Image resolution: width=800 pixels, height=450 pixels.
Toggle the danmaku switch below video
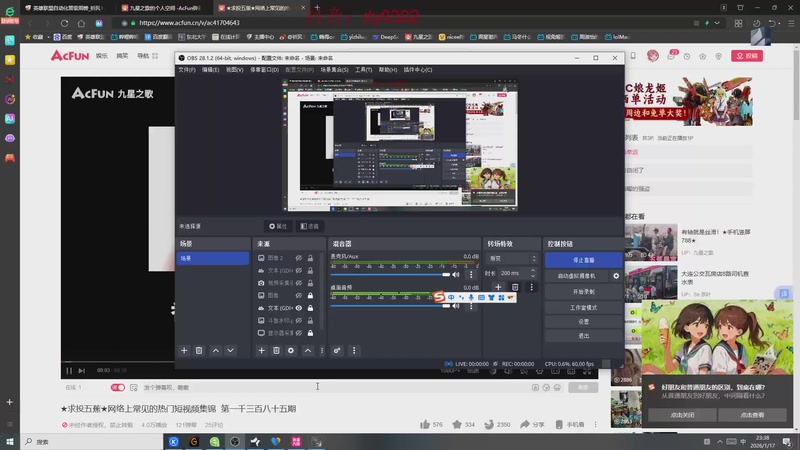point(118,387)
